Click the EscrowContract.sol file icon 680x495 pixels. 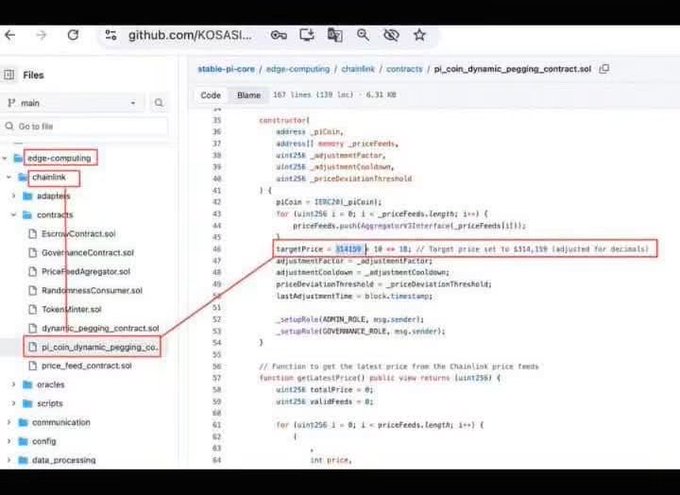[33, 234]
